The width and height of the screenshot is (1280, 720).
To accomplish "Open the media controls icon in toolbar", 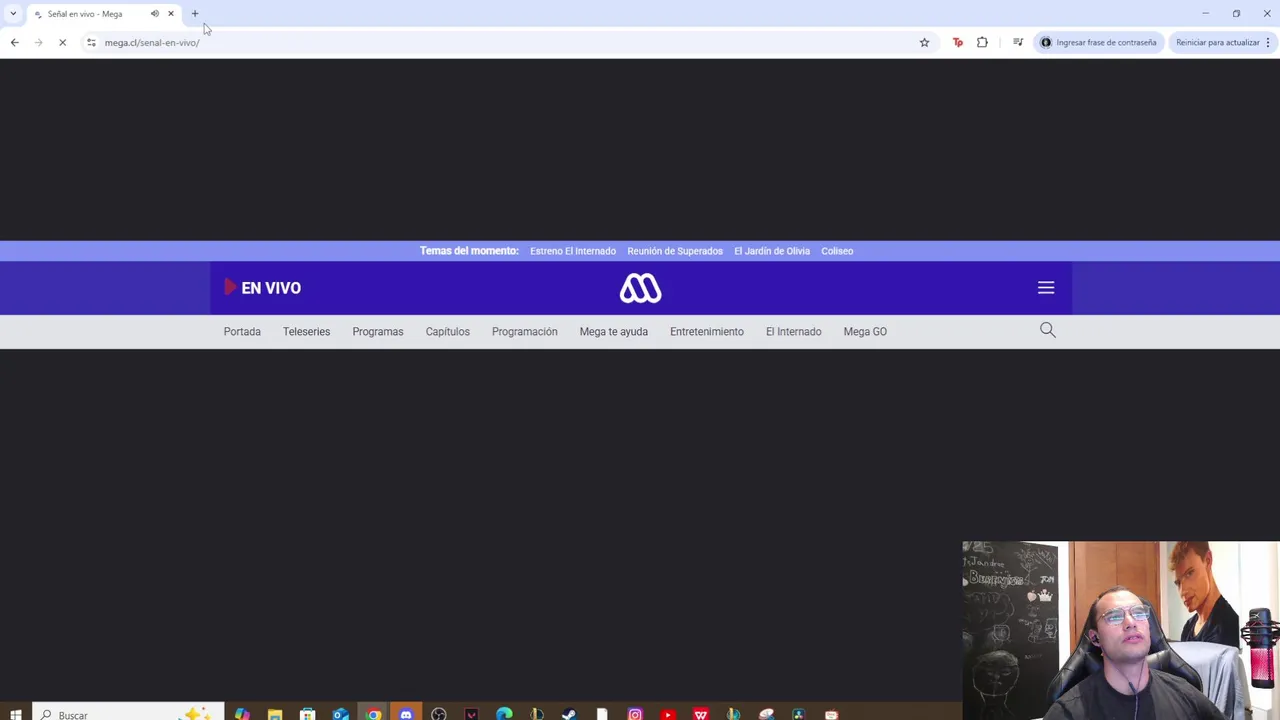I will [1017, 42].
